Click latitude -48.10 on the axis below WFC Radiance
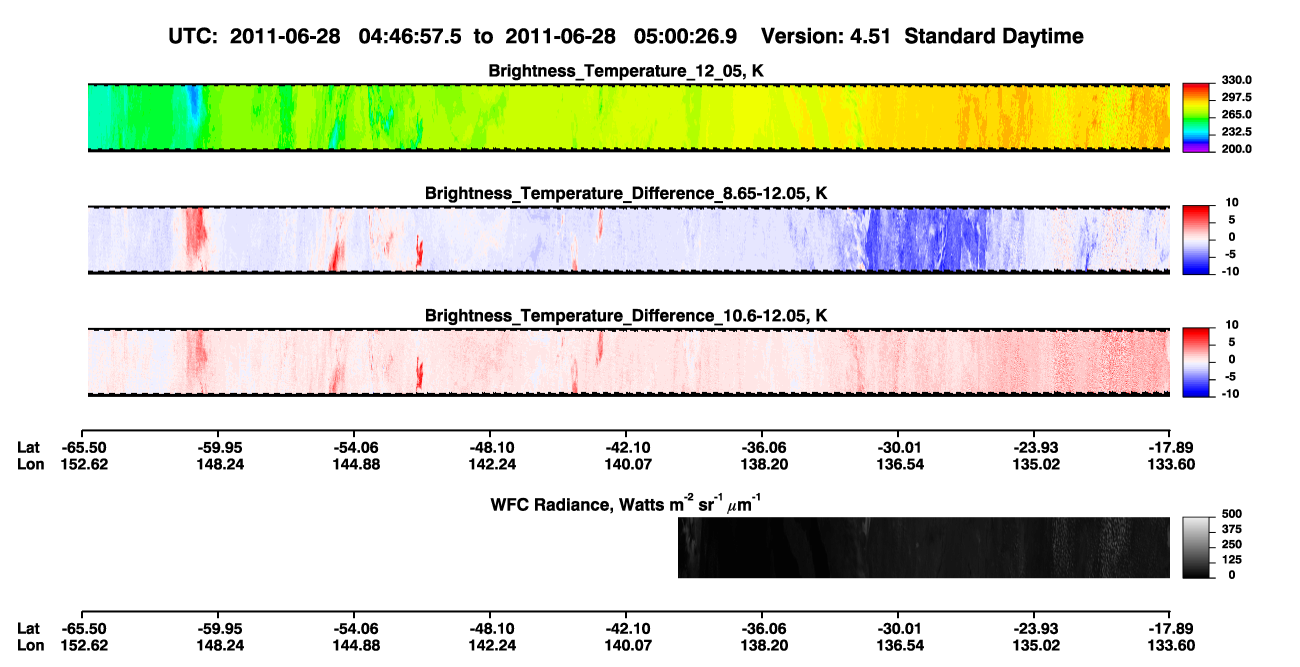Viewport: 1300px width, 667px height. coord(490,628)
